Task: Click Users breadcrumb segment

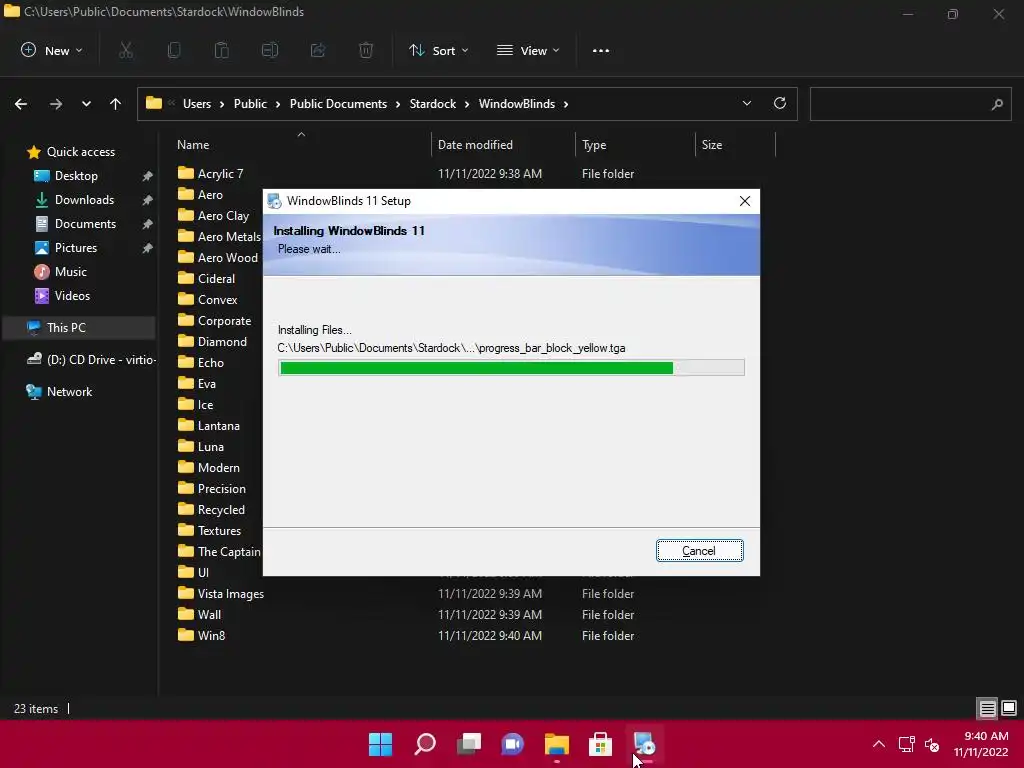Action: (197, 104)
